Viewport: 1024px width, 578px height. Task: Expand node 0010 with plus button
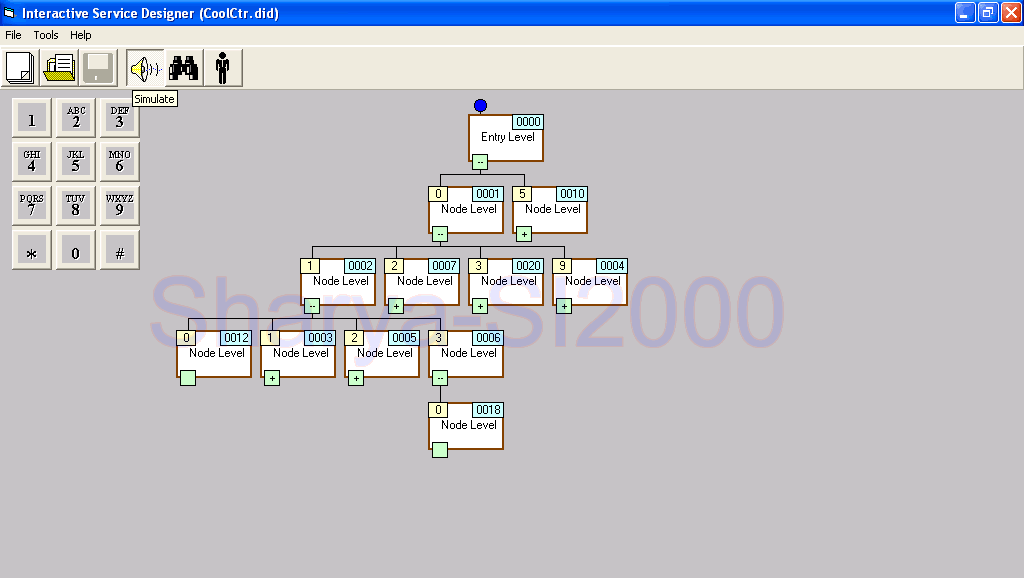524,234
